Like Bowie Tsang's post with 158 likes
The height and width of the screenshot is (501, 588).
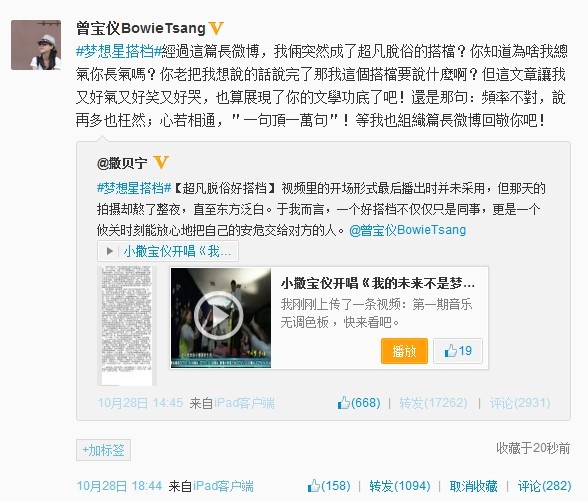[329, 486]
